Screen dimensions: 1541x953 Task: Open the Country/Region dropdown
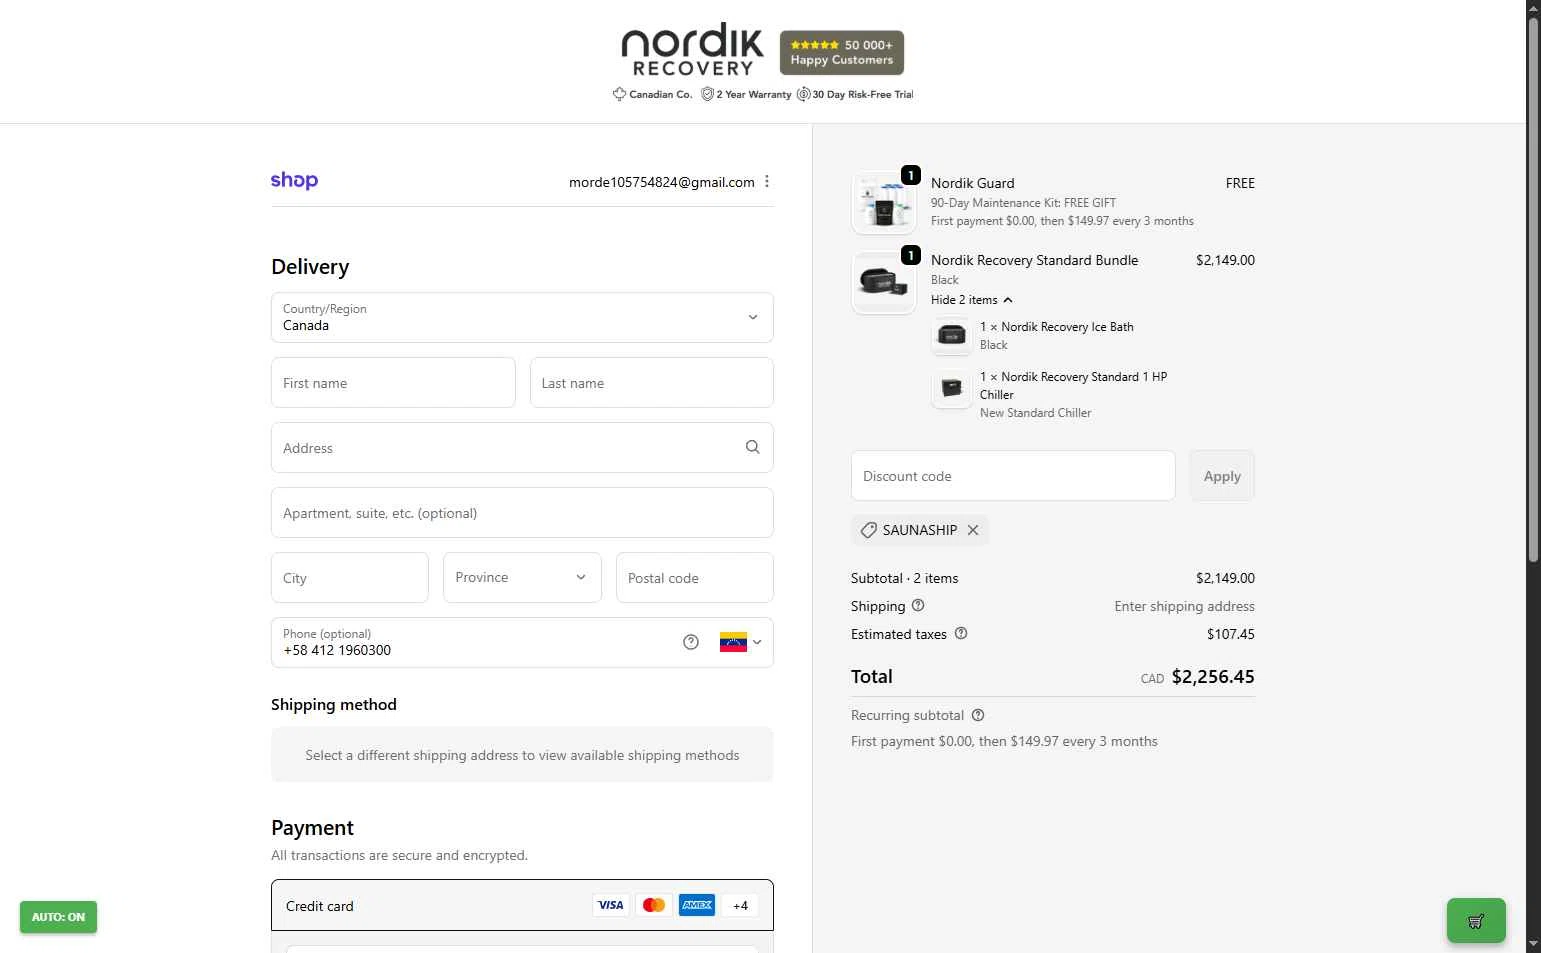522,317
